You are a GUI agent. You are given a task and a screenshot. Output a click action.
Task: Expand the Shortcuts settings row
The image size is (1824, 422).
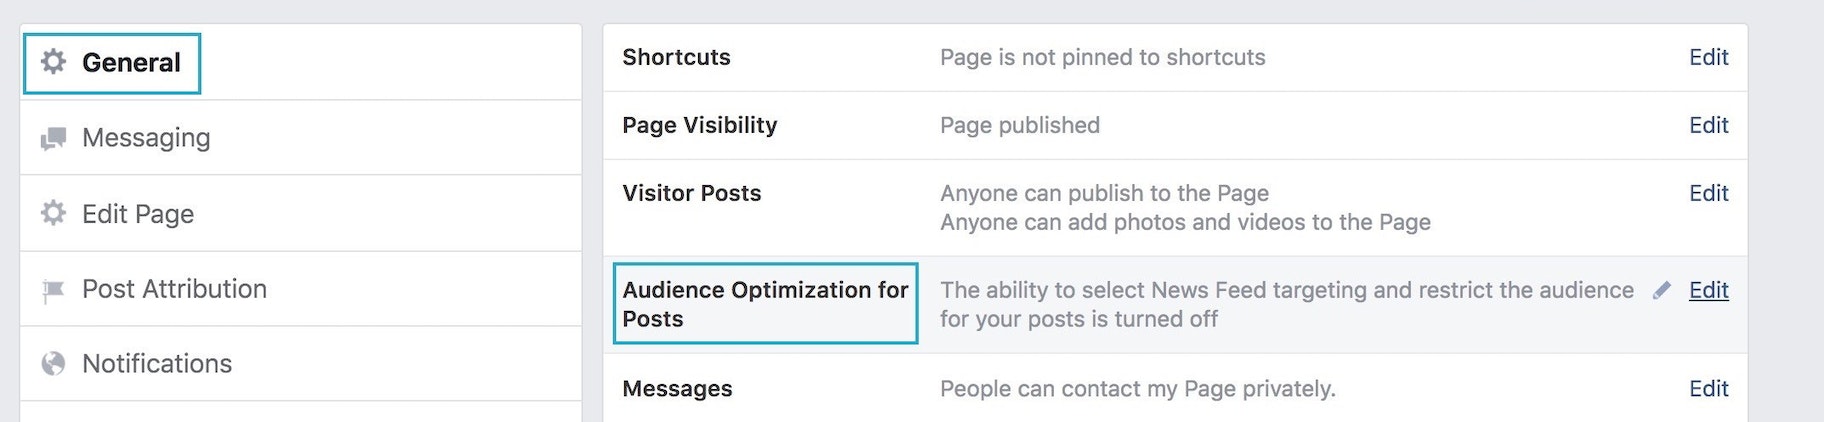coord(676,57)
